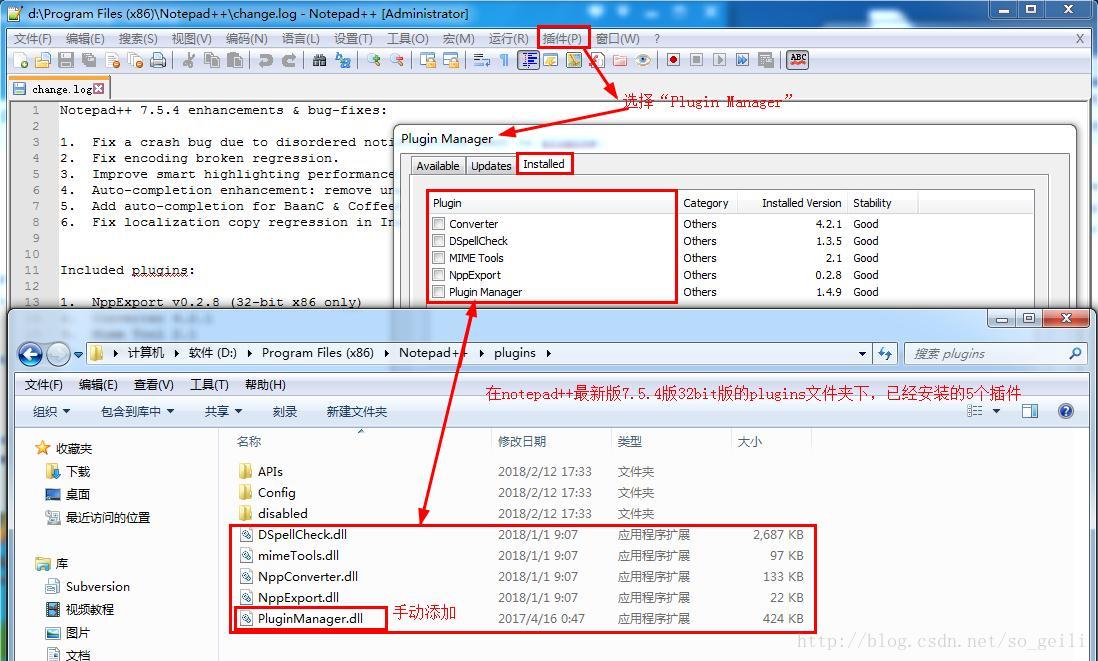Viewport: 1098px width, 661px height.
Task: Click the Redo arrow icon
Action: 289,60
